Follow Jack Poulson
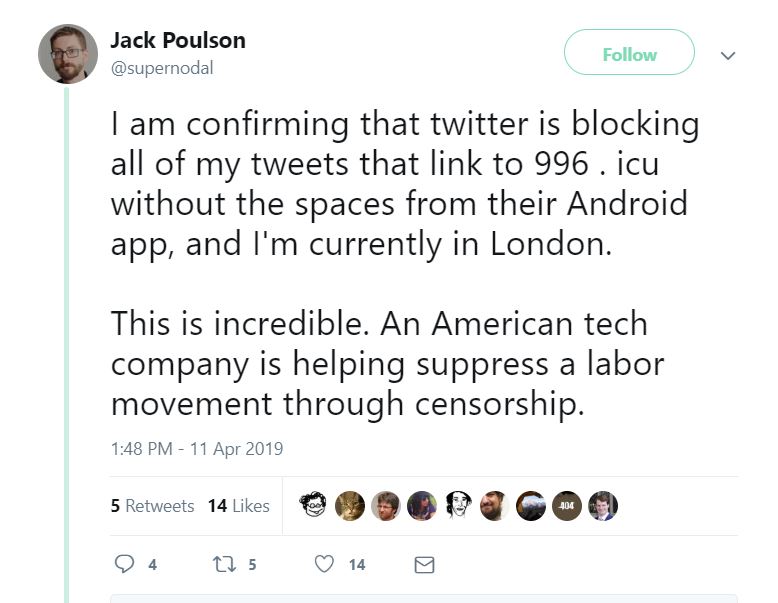The height and width of the screenshot is (603, 778). coord(629,54)
